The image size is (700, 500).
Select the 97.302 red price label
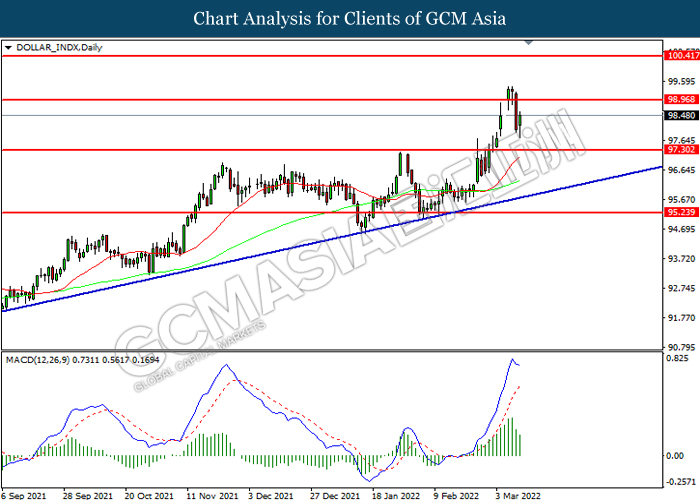pos(682,150)
